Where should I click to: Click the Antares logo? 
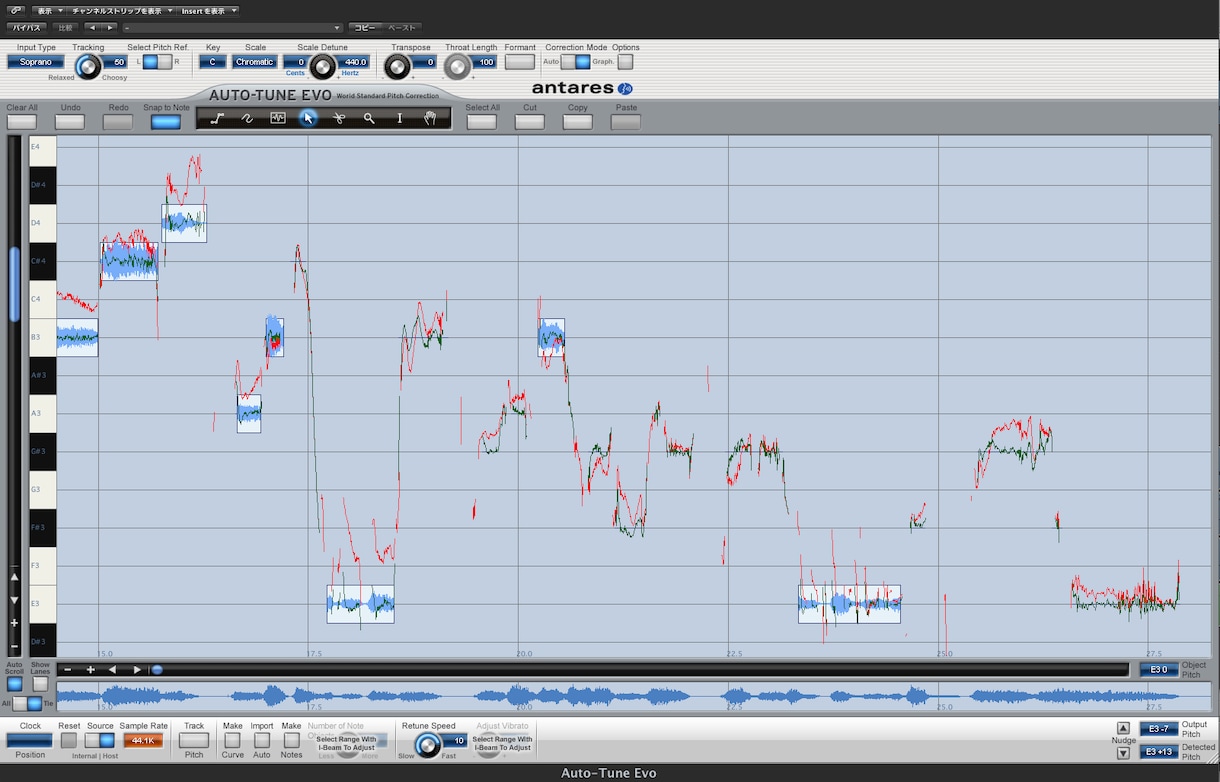pyautogui.click(x=582, y=88)
